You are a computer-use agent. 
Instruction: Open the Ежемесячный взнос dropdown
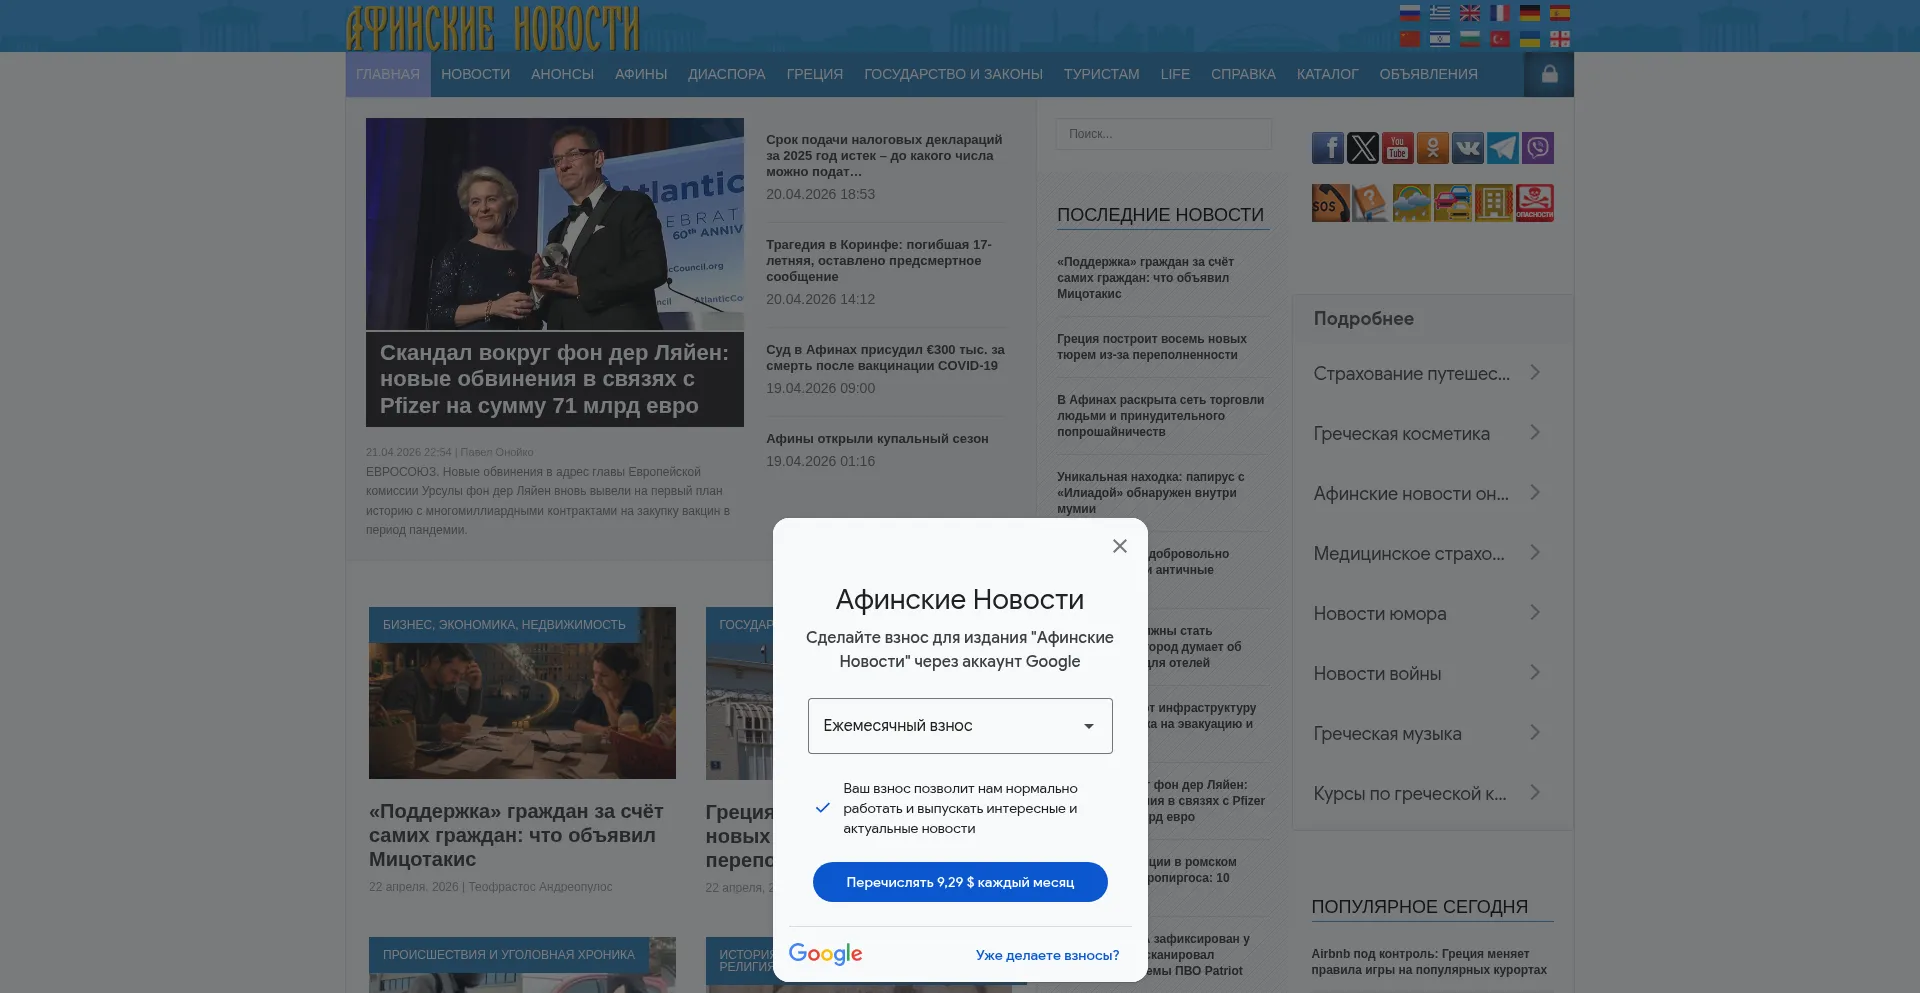click(x=960, y=726)
